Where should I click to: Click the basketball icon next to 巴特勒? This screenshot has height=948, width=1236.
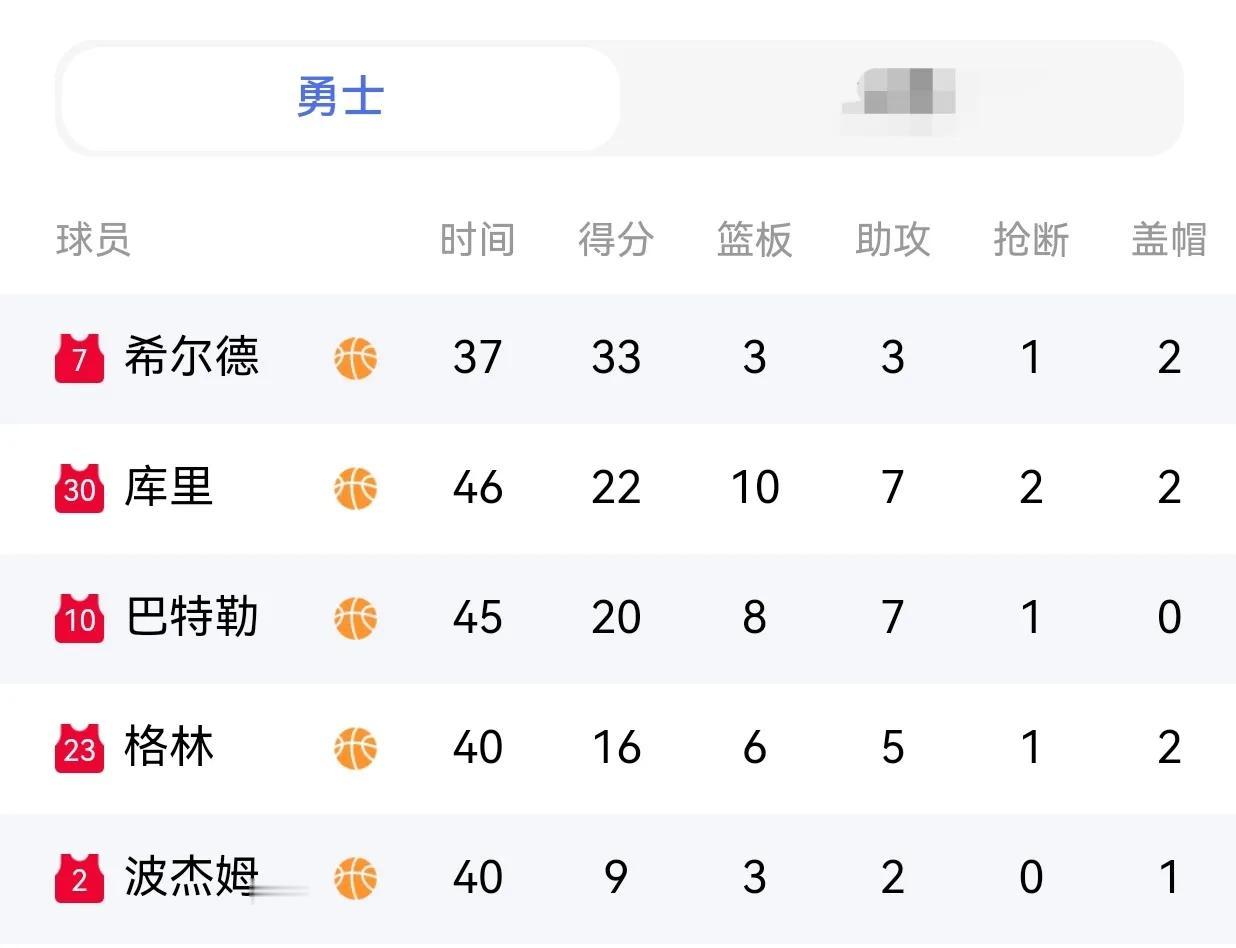(355, 618)
